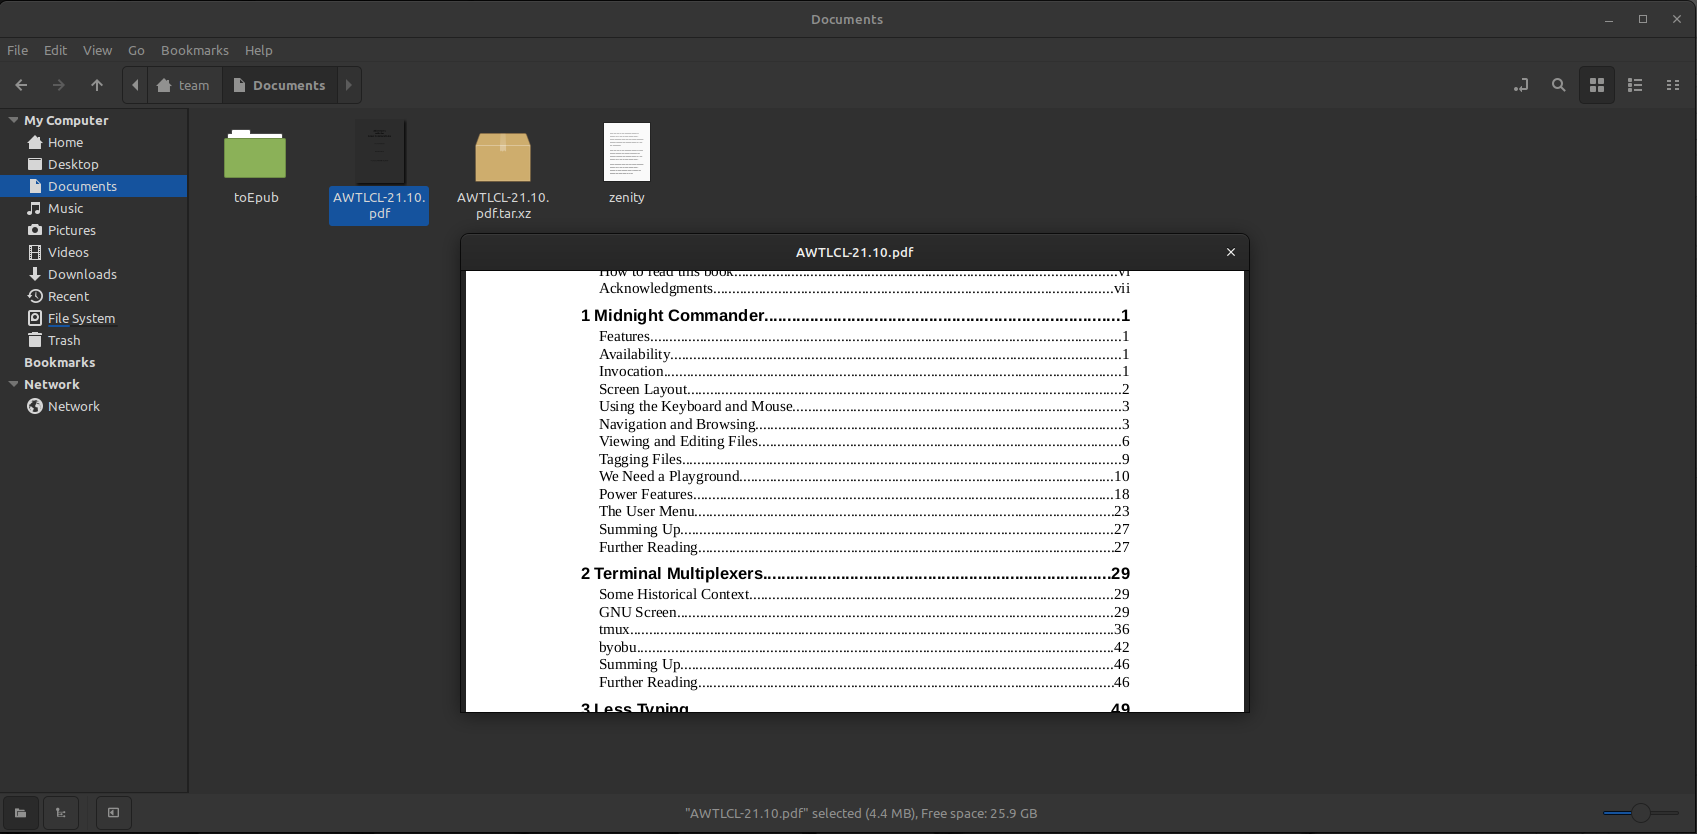Image resolution: width=1697 pixels, height=834 pixels.
Task: Open the Help menu
Action: point(259,50)
